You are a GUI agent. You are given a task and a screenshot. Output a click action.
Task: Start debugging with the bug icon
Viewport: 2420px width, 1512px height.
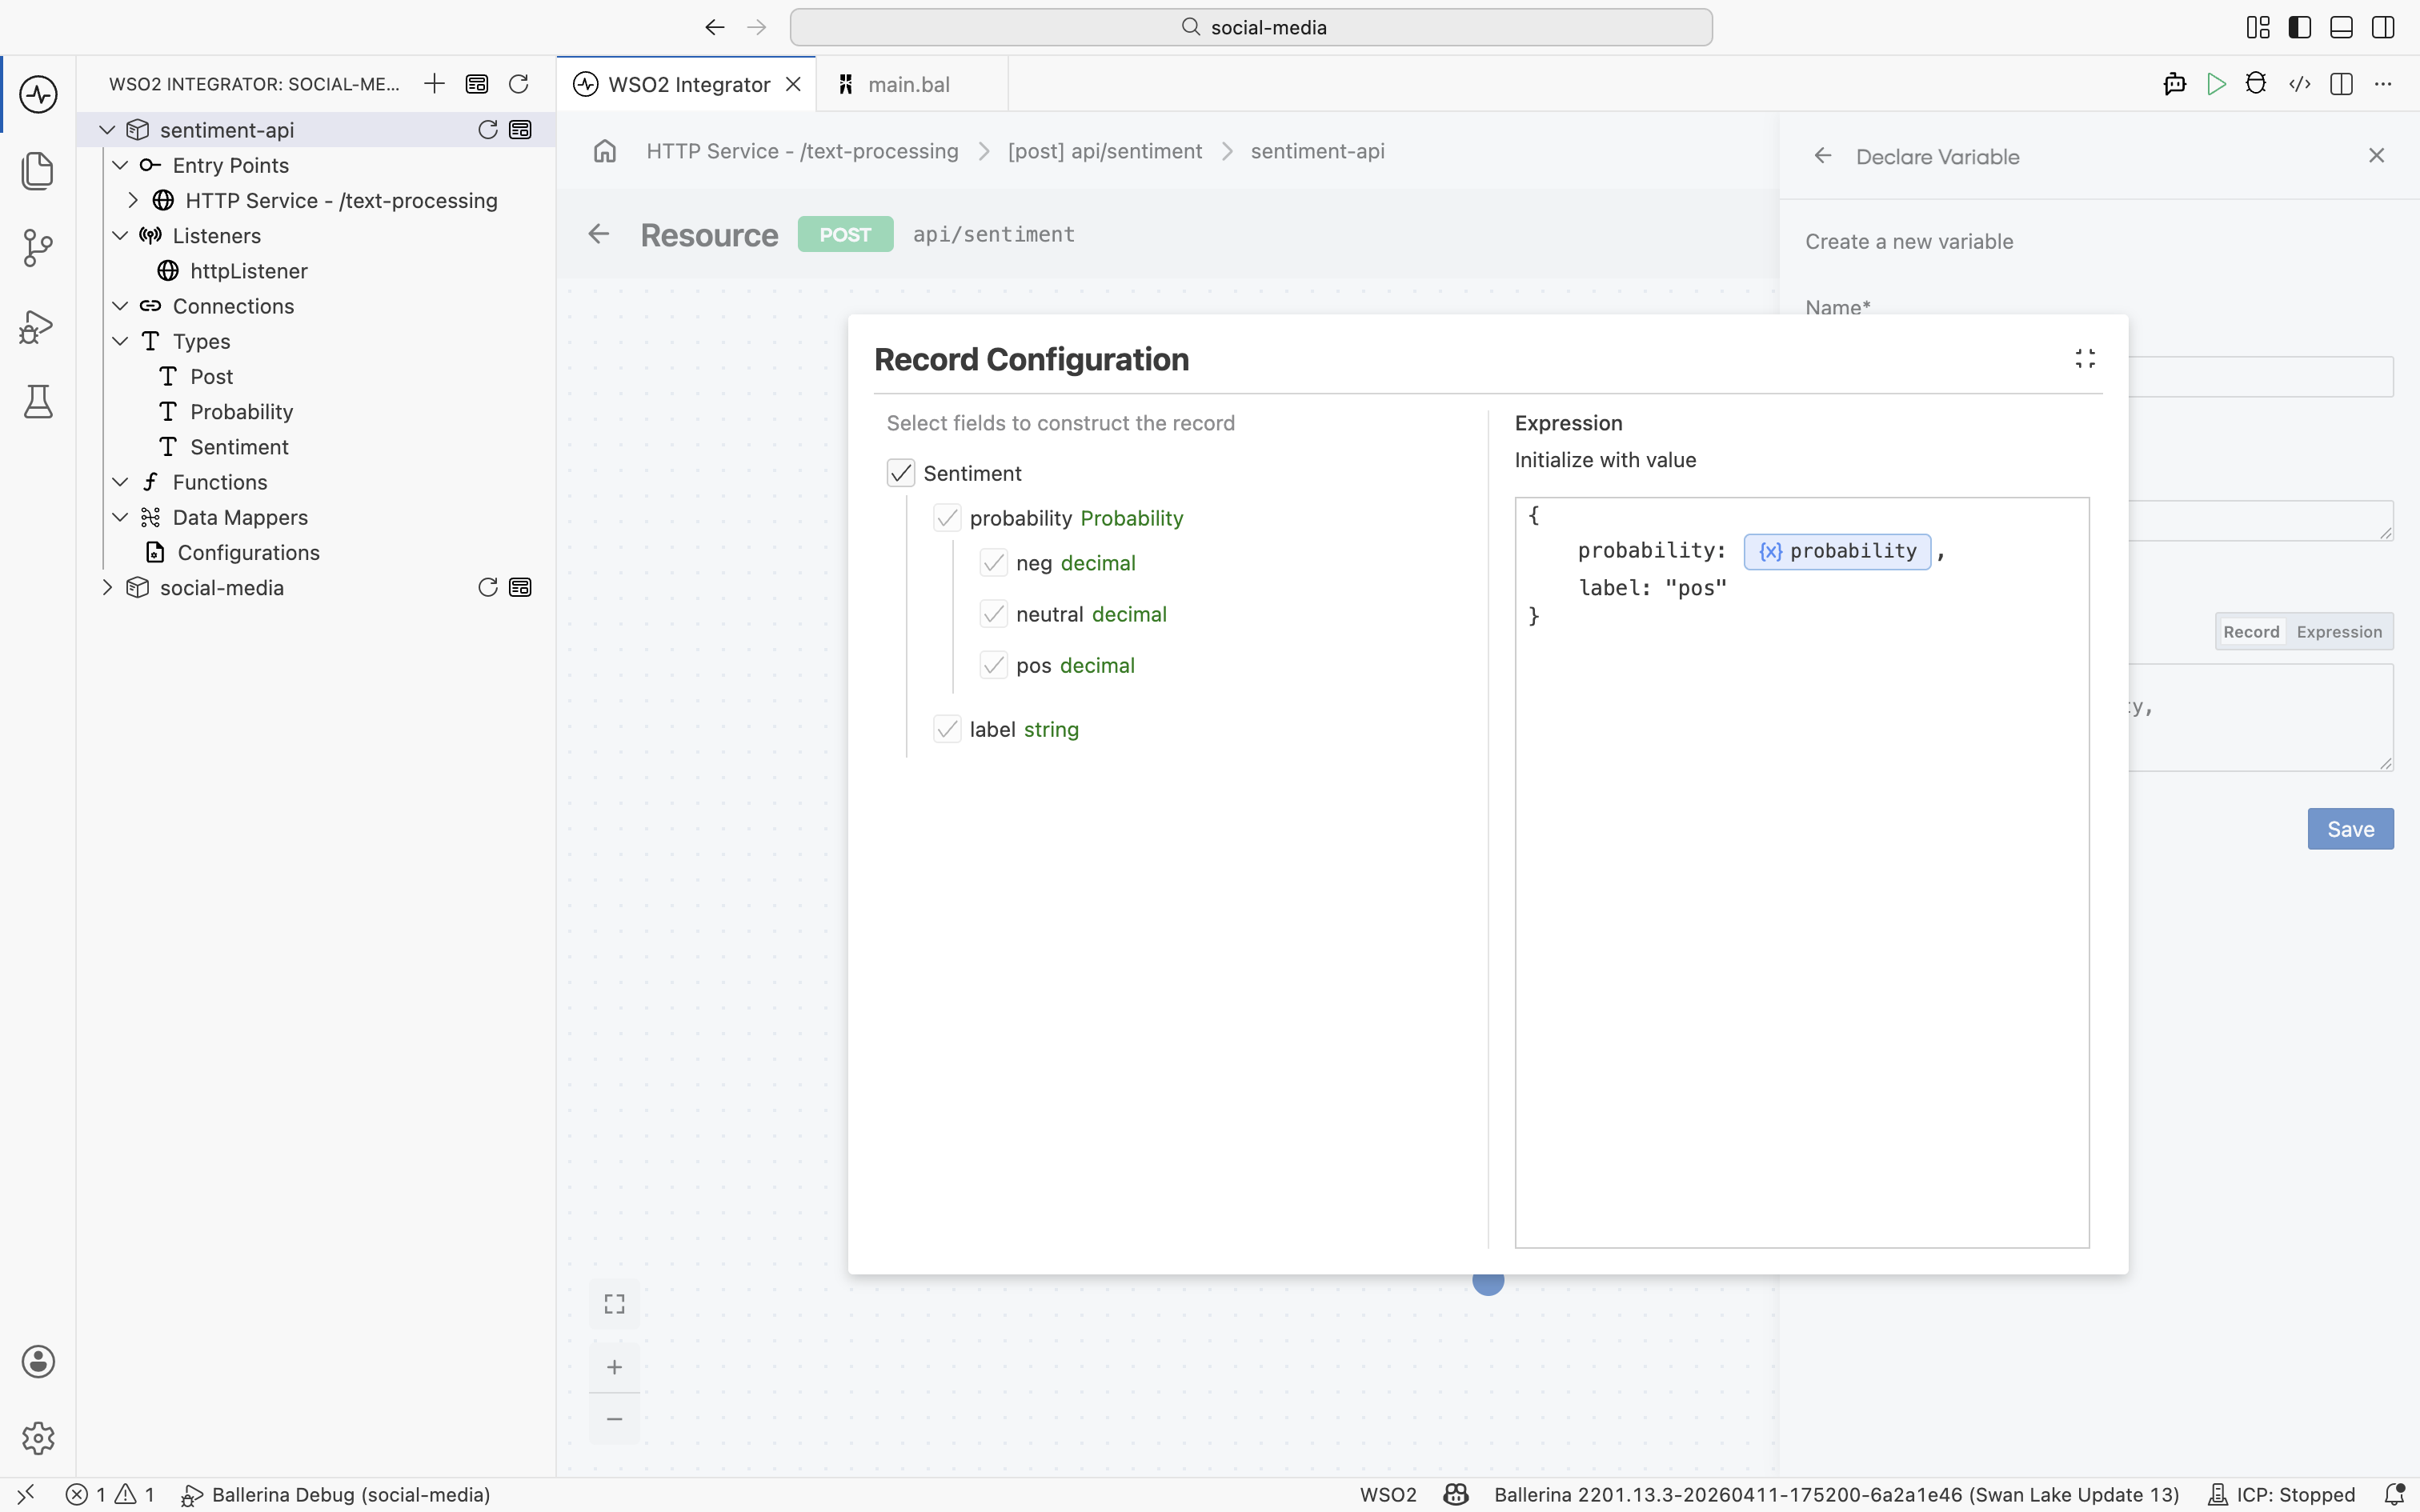click(2256, 84)
